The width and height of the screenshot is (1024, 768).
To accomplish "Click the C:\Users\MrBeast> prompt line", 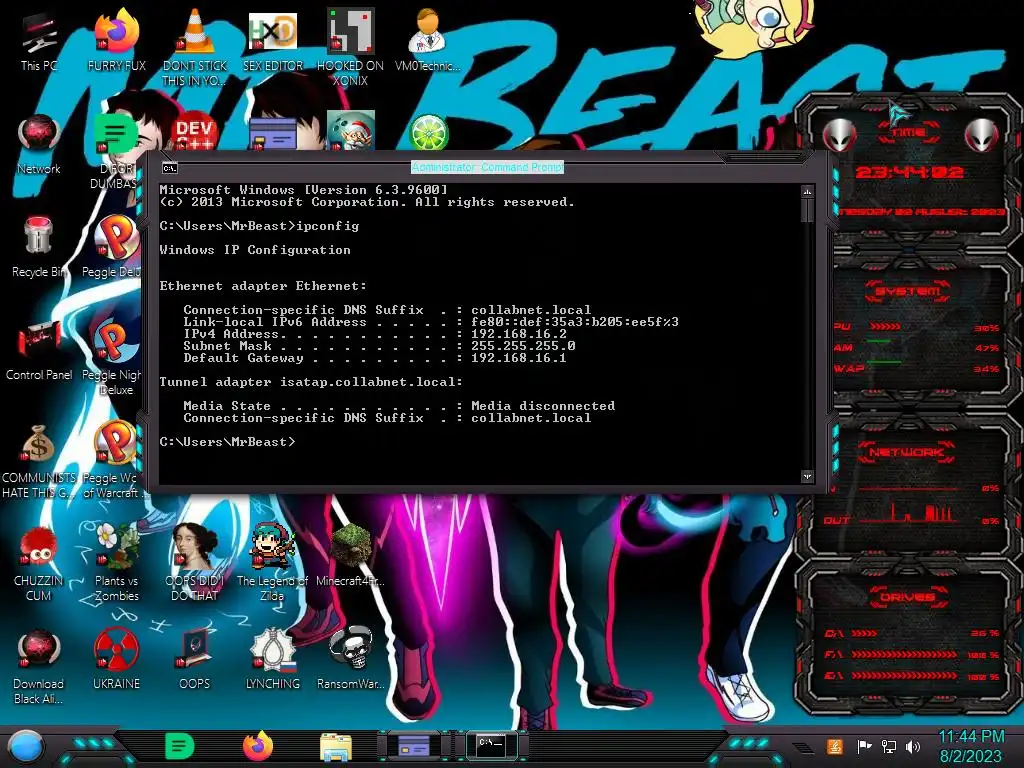I will click(227, 441).
